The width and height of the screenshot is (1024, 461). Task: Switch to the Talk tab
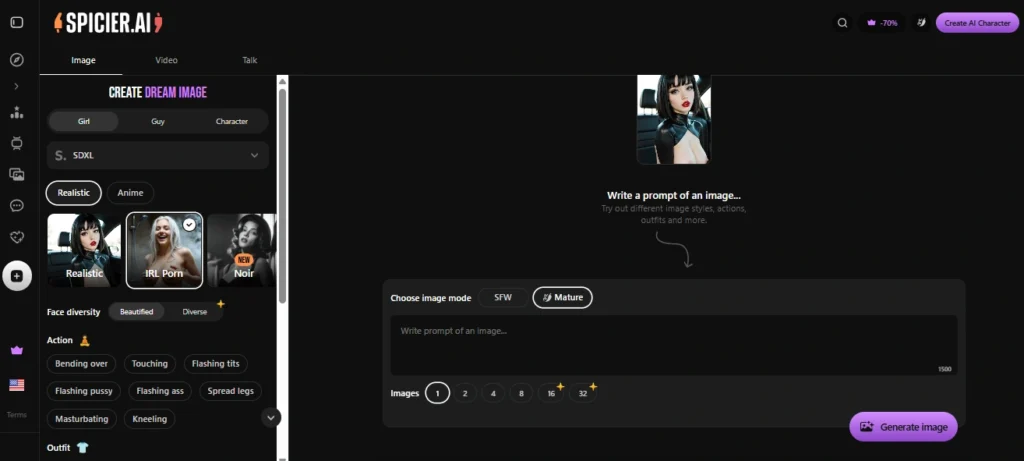tap(249, 60)
